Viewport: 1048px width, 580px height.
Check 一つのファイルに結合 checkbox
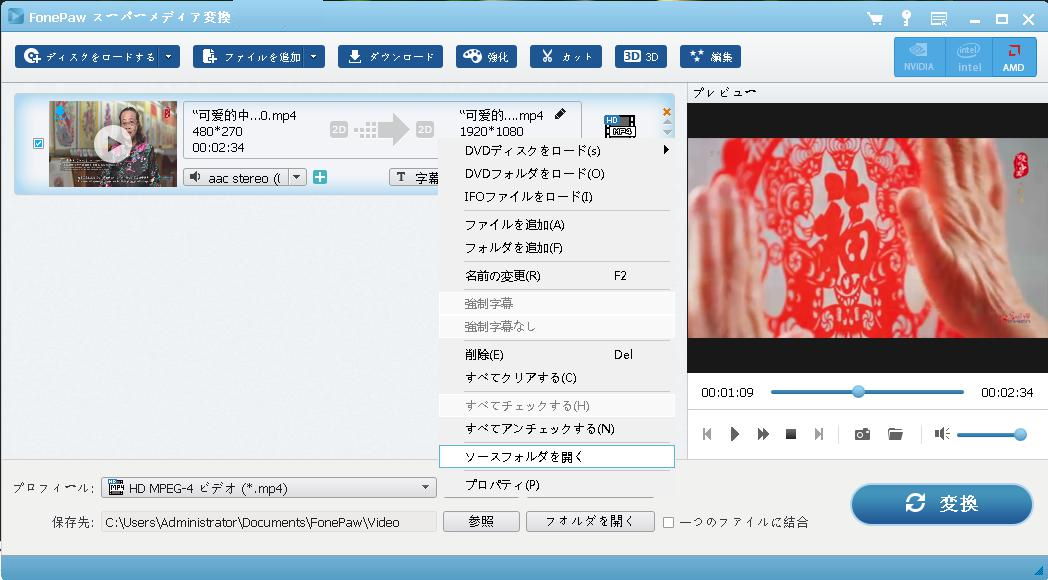click(668, 523)
